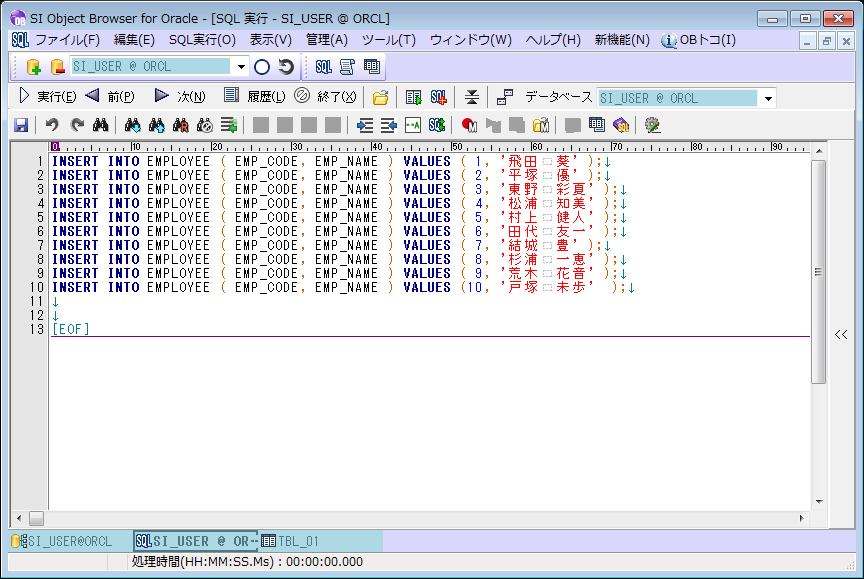Click the open folder icon
This screenshot has height=579, width=864.
(380, 97)
